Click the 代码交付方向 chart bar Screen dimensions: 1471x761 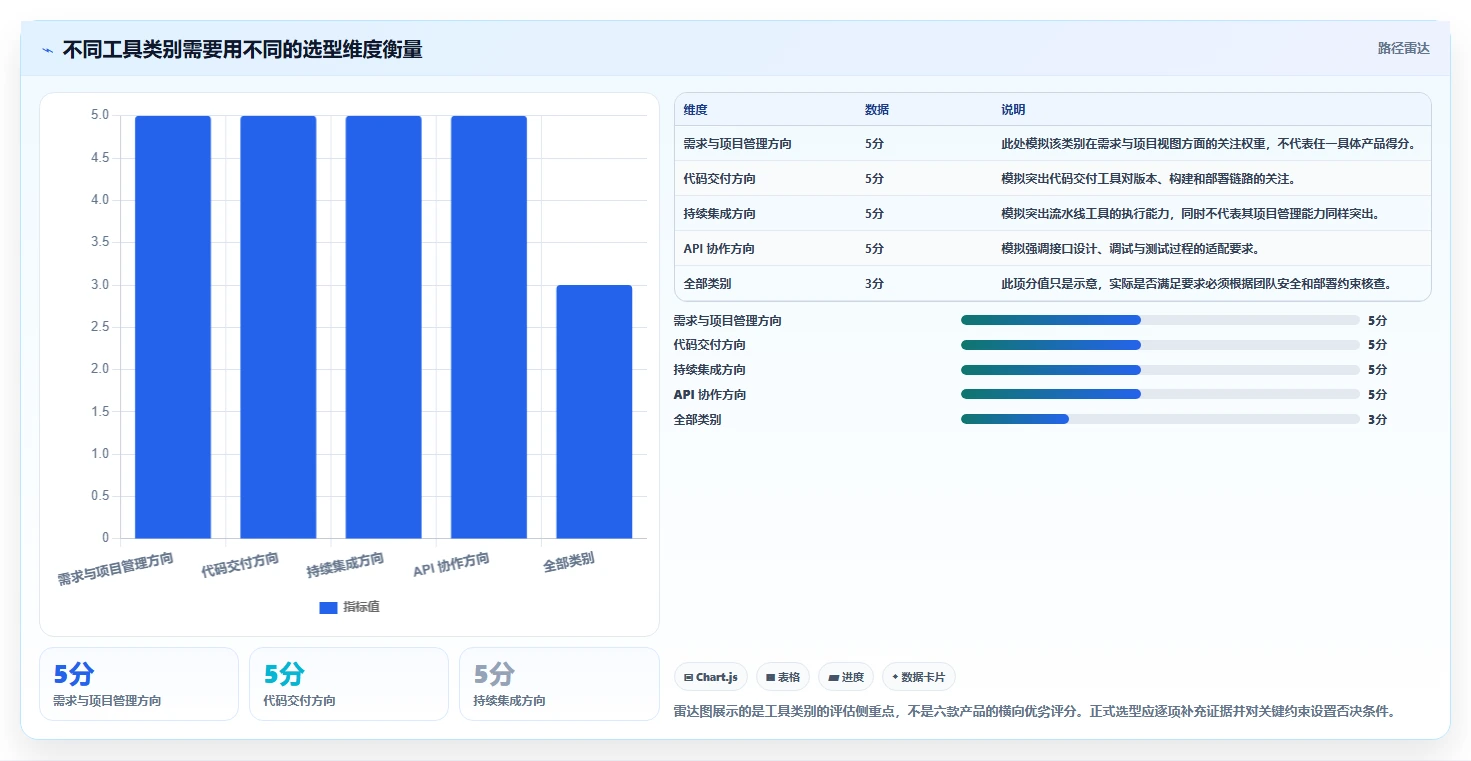tap(278, 327)
